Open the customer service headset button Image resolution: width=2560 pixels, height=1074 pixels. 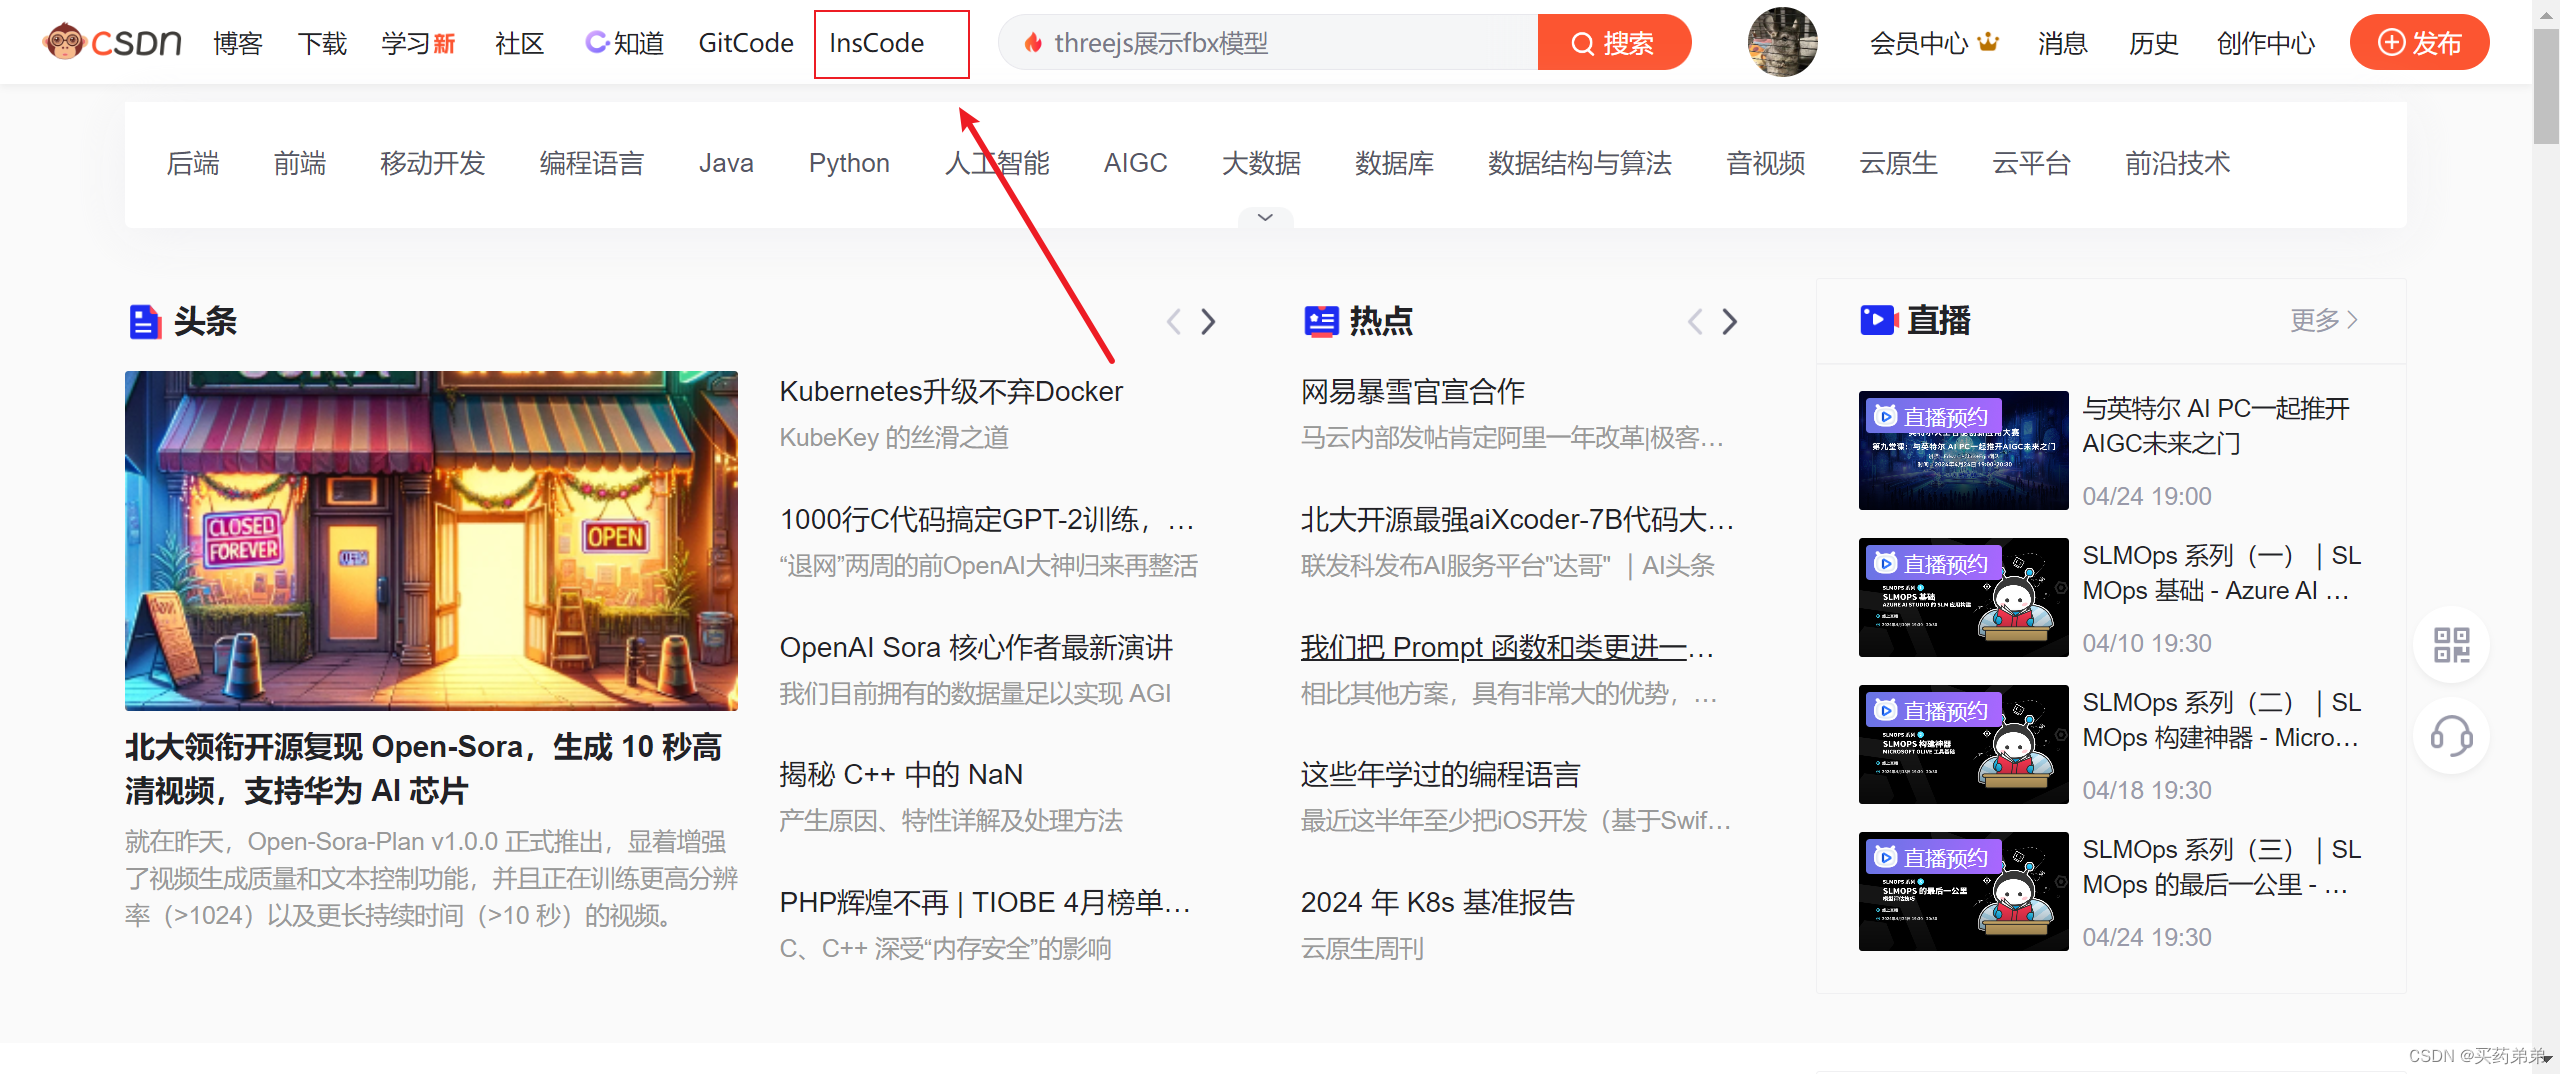2451,737
